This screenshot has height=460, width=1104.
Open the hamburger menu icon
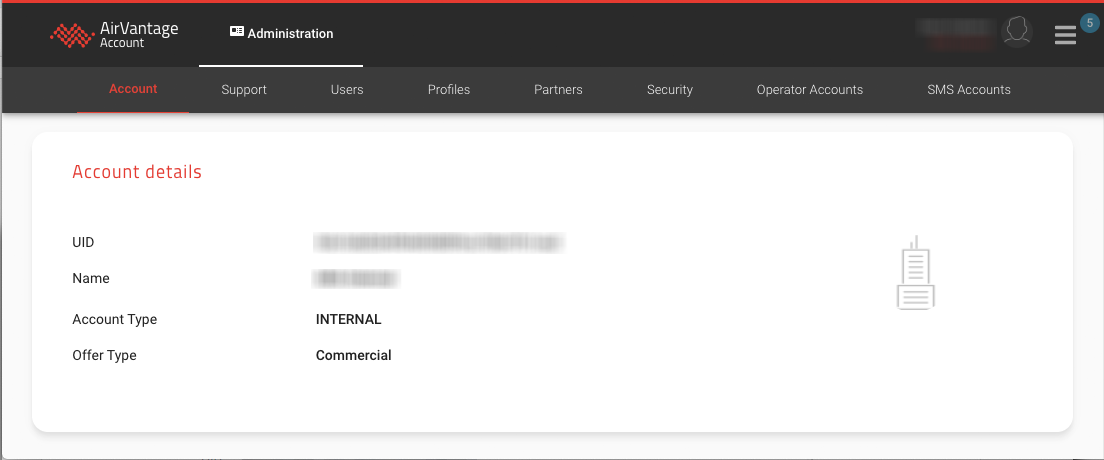1065,35
